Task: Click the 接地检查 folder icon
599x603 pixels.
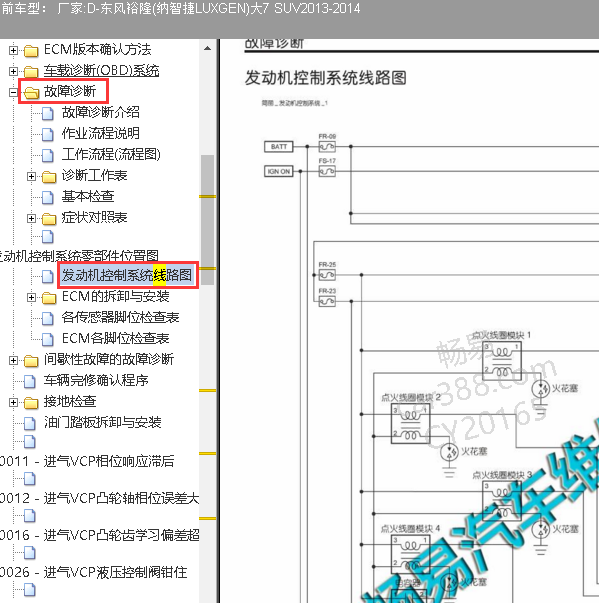Action: click(31, 402)
